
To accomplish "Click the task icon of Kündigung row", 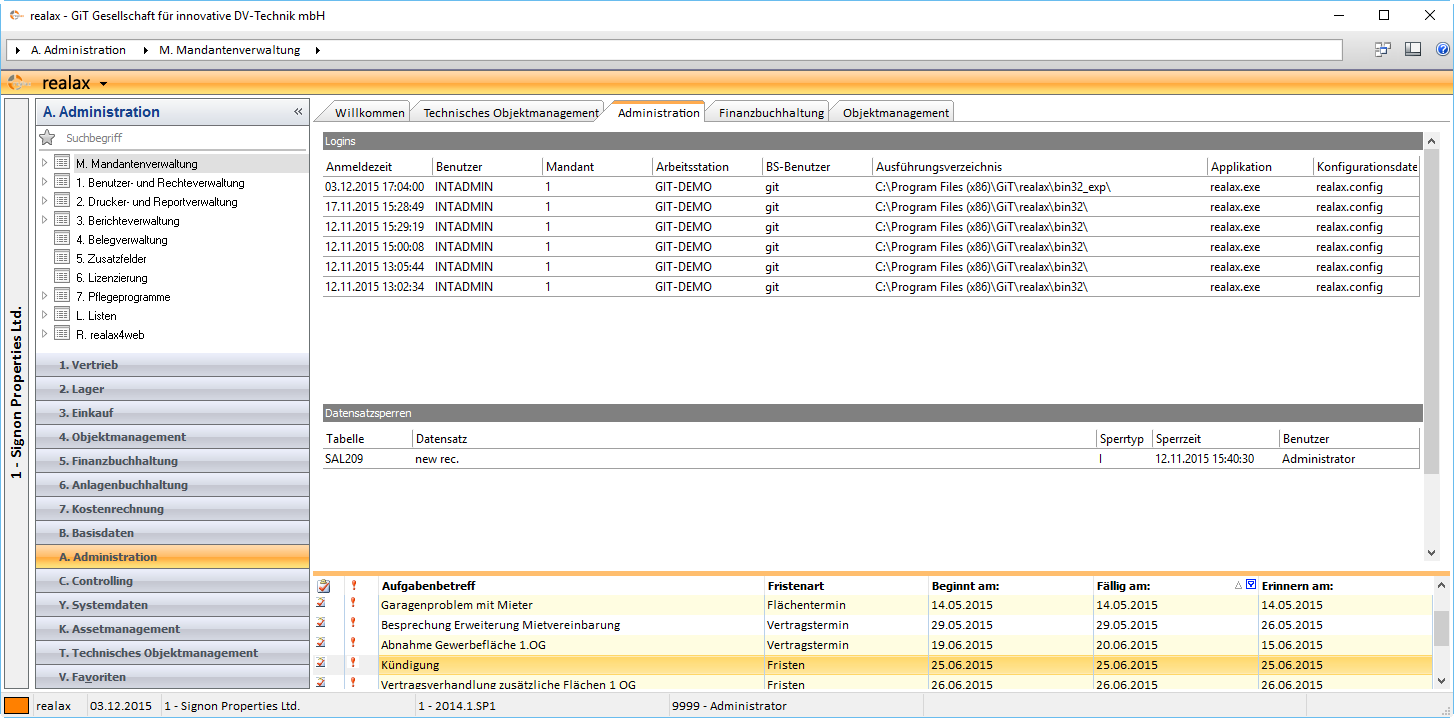I will 322,664.
